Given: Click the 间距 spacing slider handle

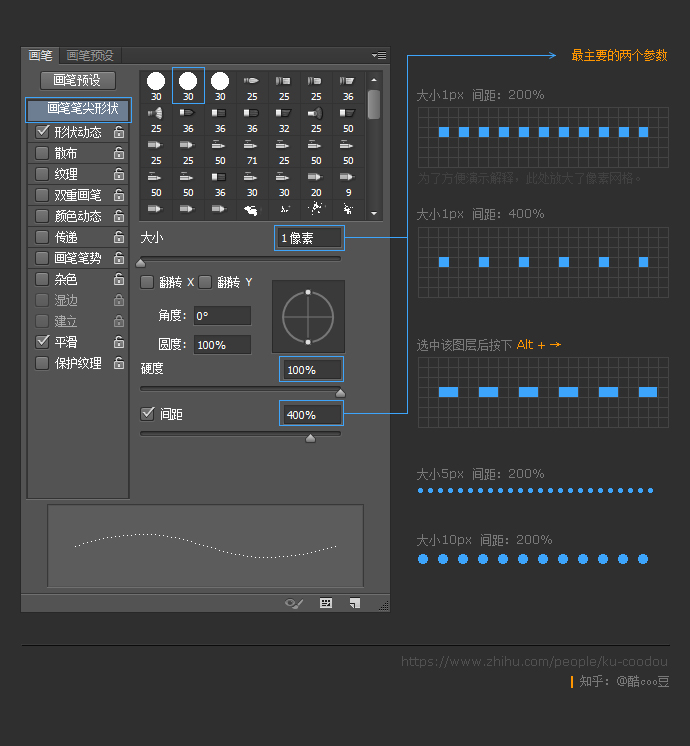Looking at the screenshot, I should click(310, 438).
